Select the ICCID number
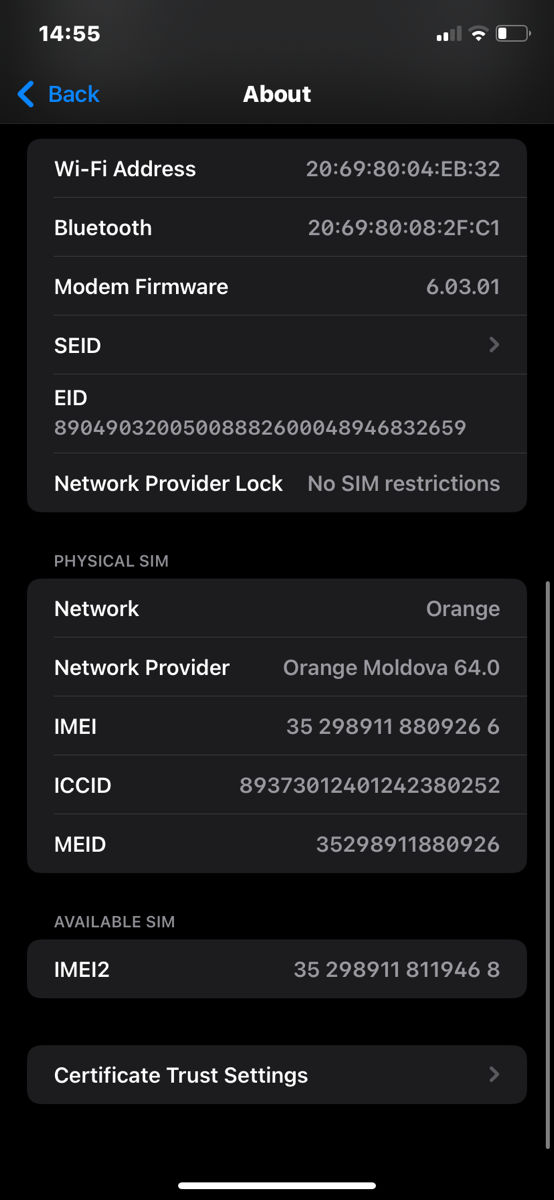 click(370, 785)
